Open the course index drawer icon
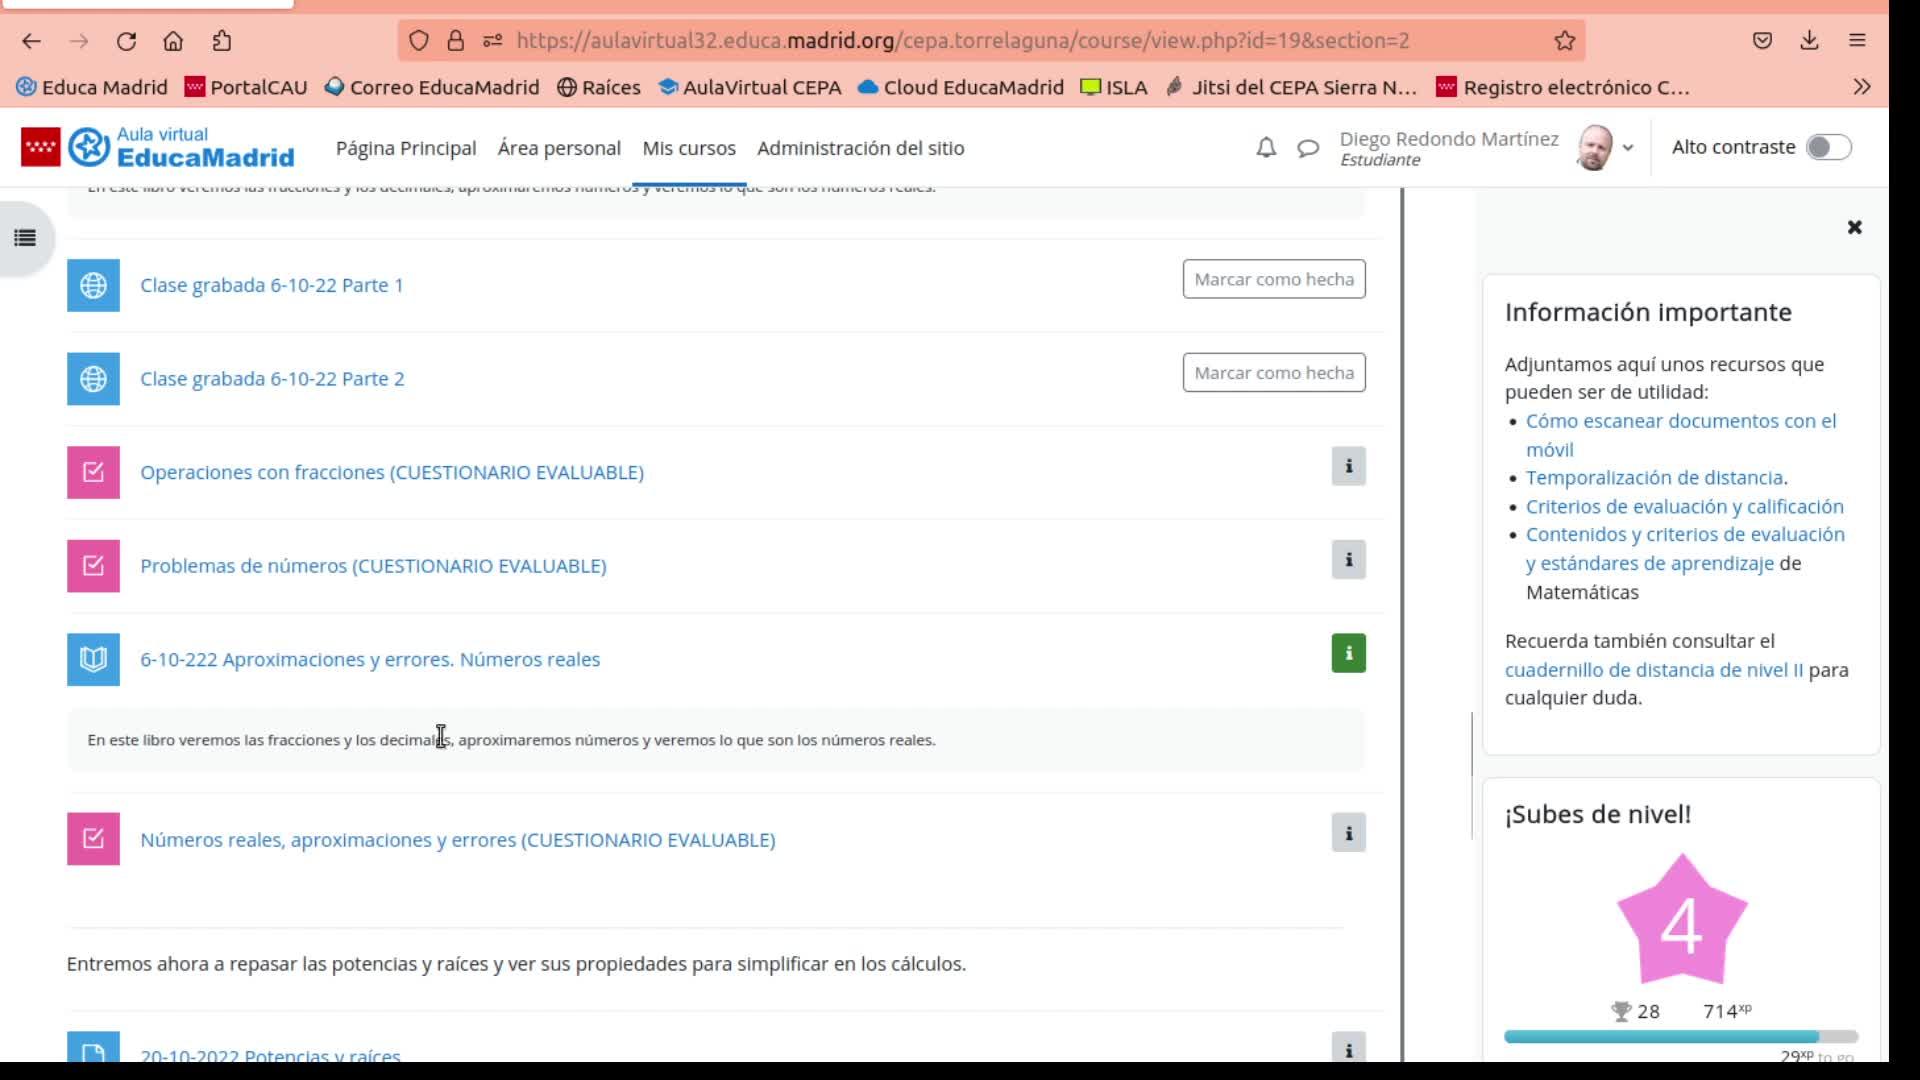 pyautogui.click(x=25, y=238)
